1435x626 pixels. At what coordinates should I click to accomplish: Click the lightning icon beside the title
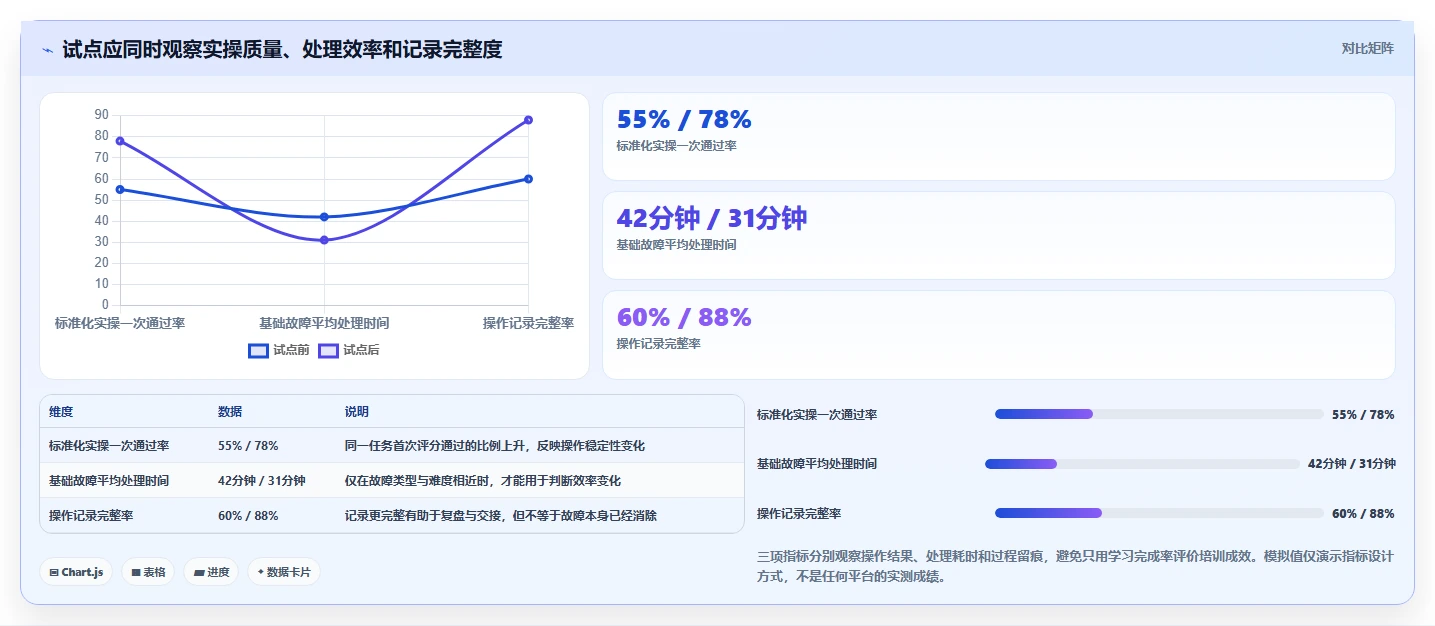click(48, 50)
